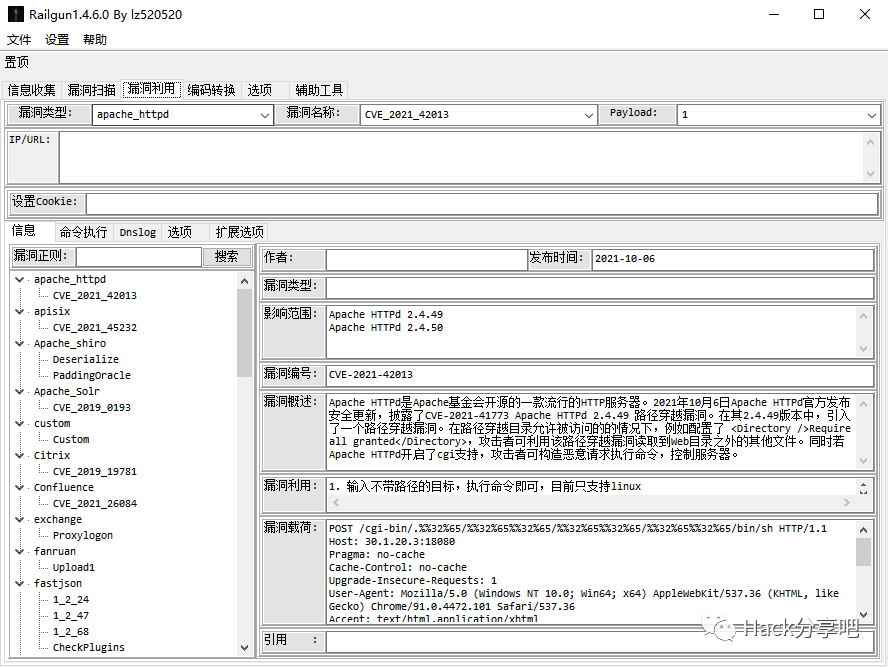Switch to the 编码转换 tab
The width and height of the screenshot is (888, 667).
(212, 90)
